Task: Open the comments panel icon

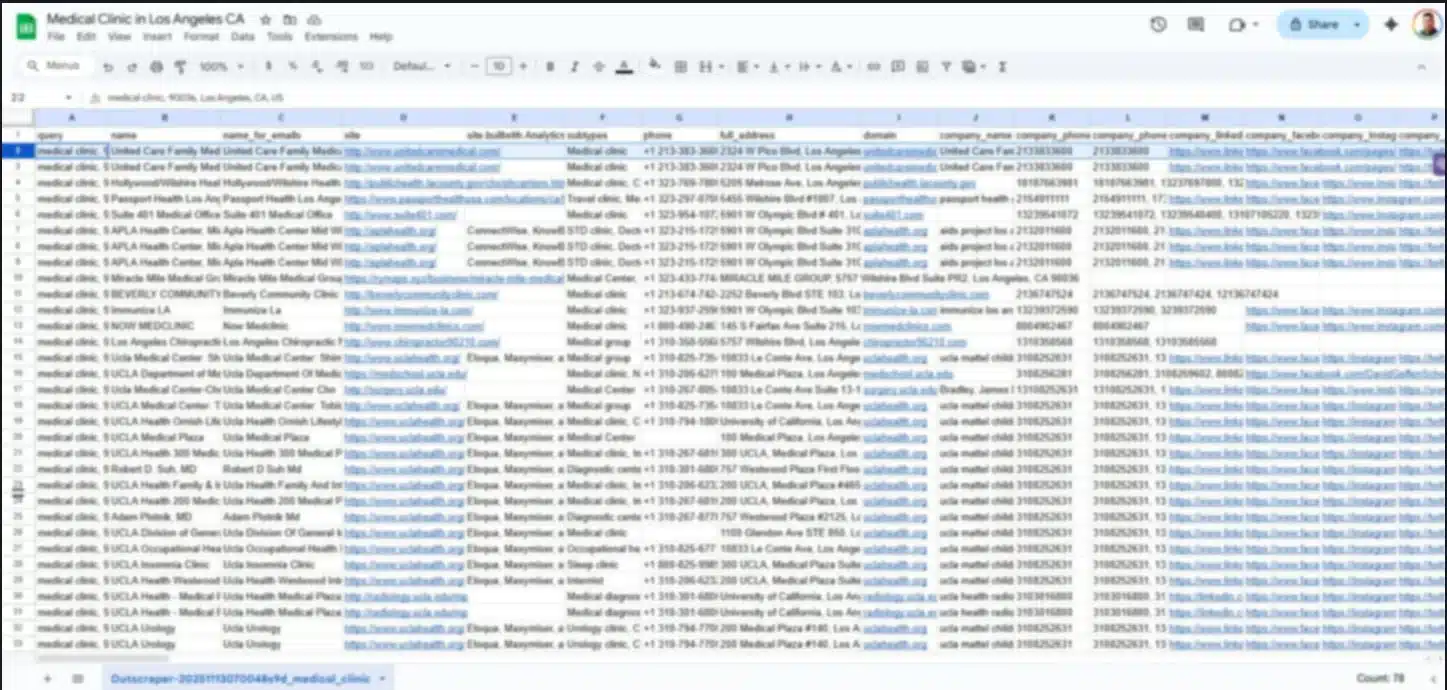Action: point(1196,25)
